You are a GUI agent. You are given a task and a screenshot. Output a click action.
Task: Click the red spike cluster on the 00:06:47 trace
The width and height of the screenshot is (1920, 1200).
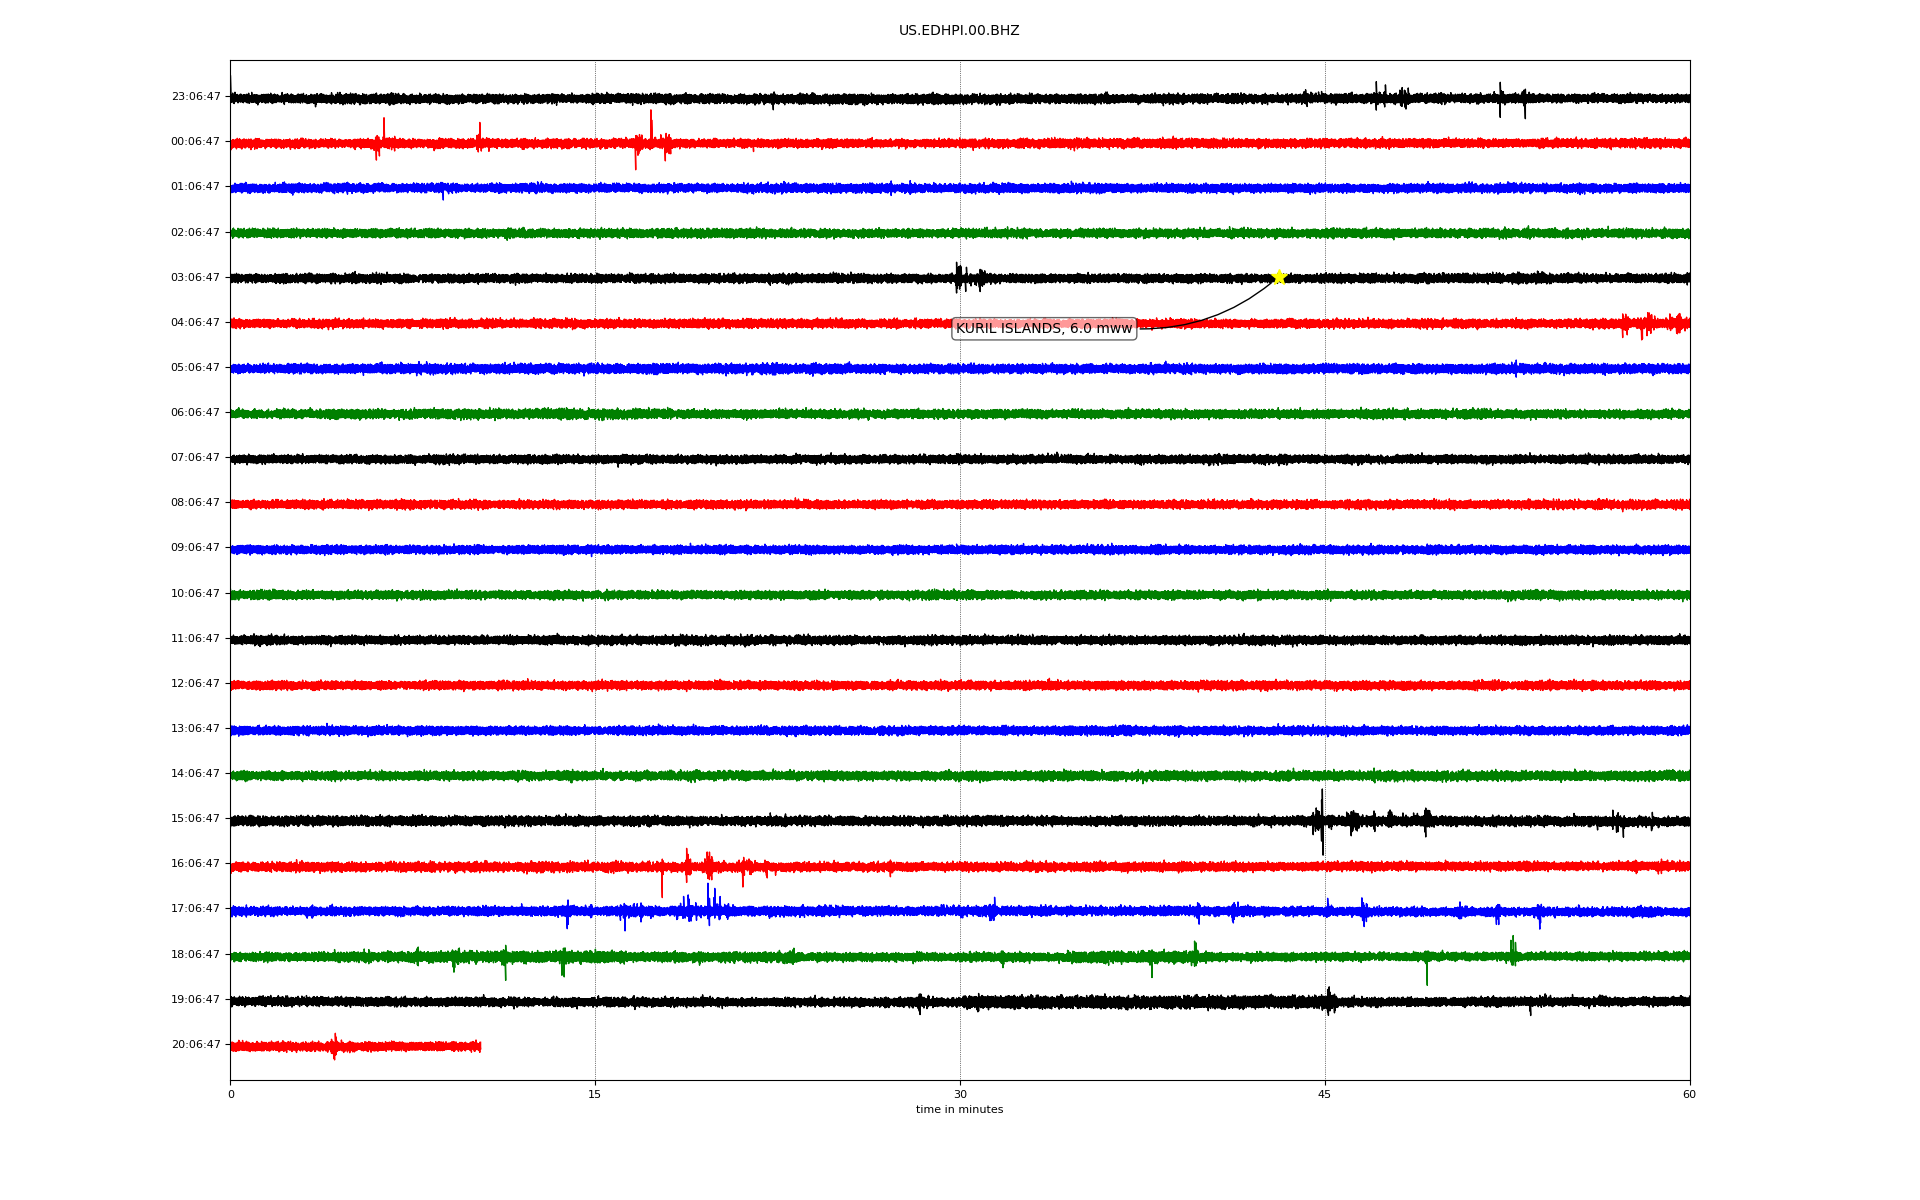651,140
